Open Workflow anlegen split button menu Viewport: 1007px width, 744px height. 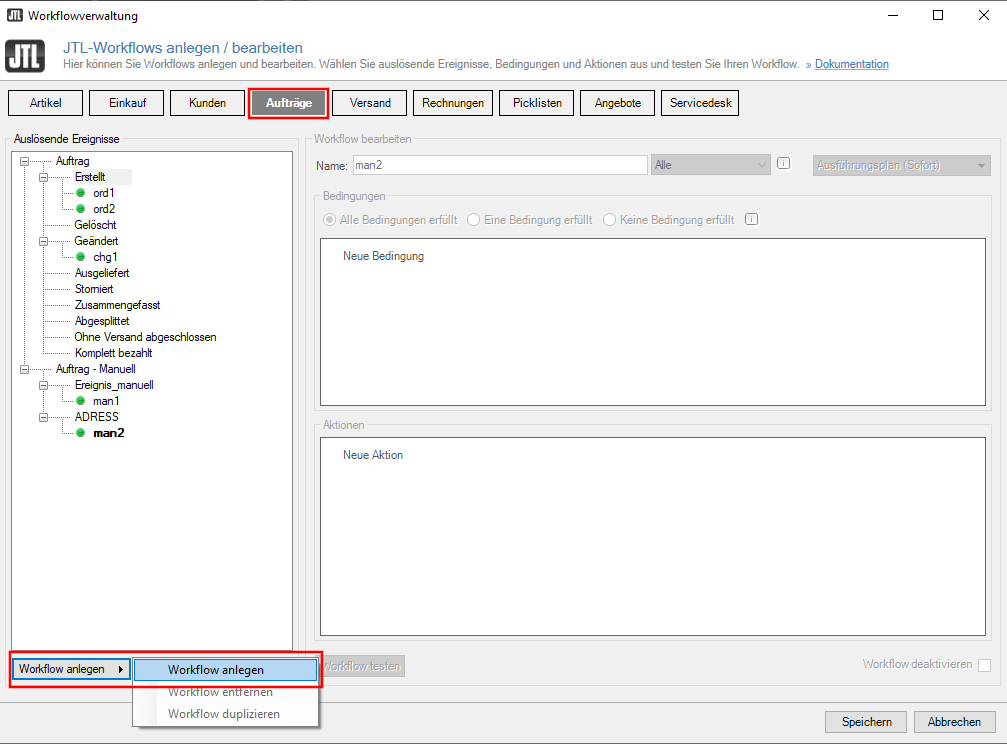point(71,669)
